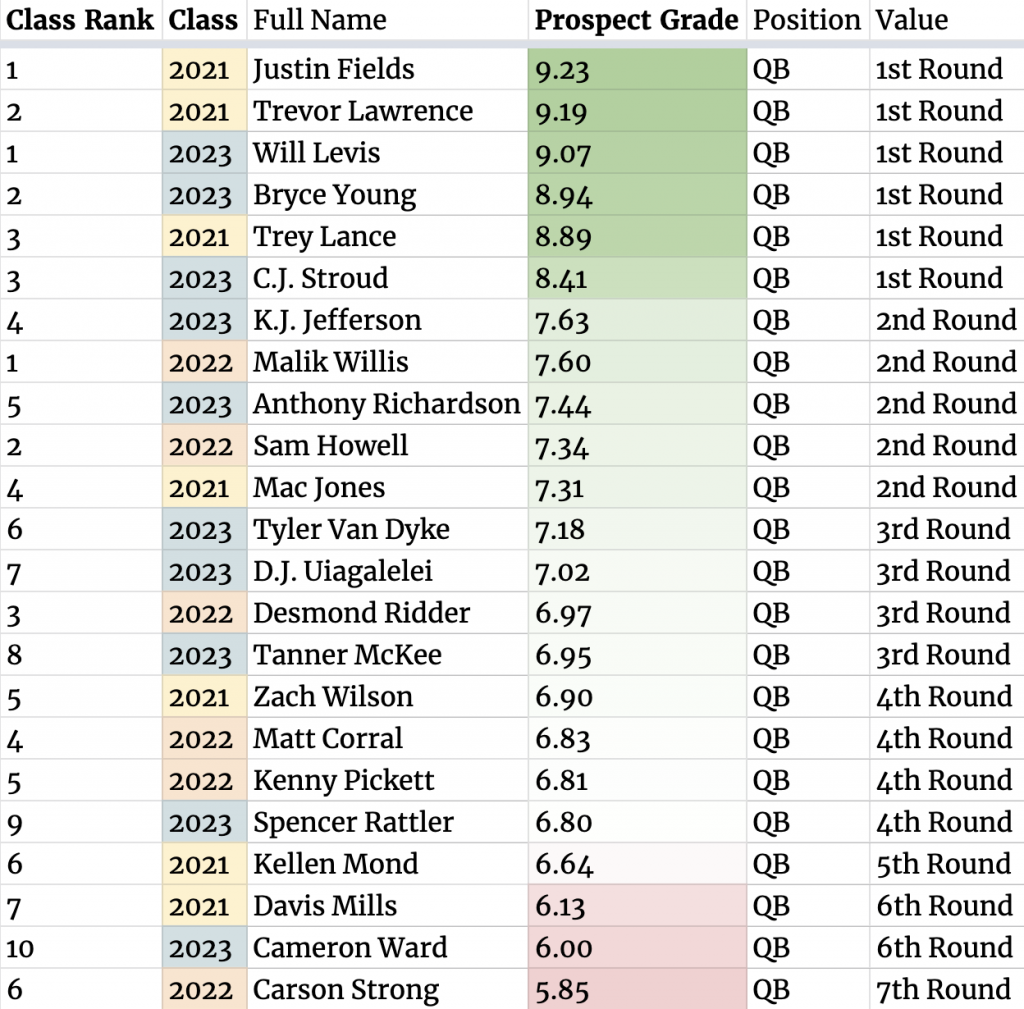Select Will Levis's blue 2023 class cell
Viewport: 1024px width, 1009px height.
pos(203,154)
